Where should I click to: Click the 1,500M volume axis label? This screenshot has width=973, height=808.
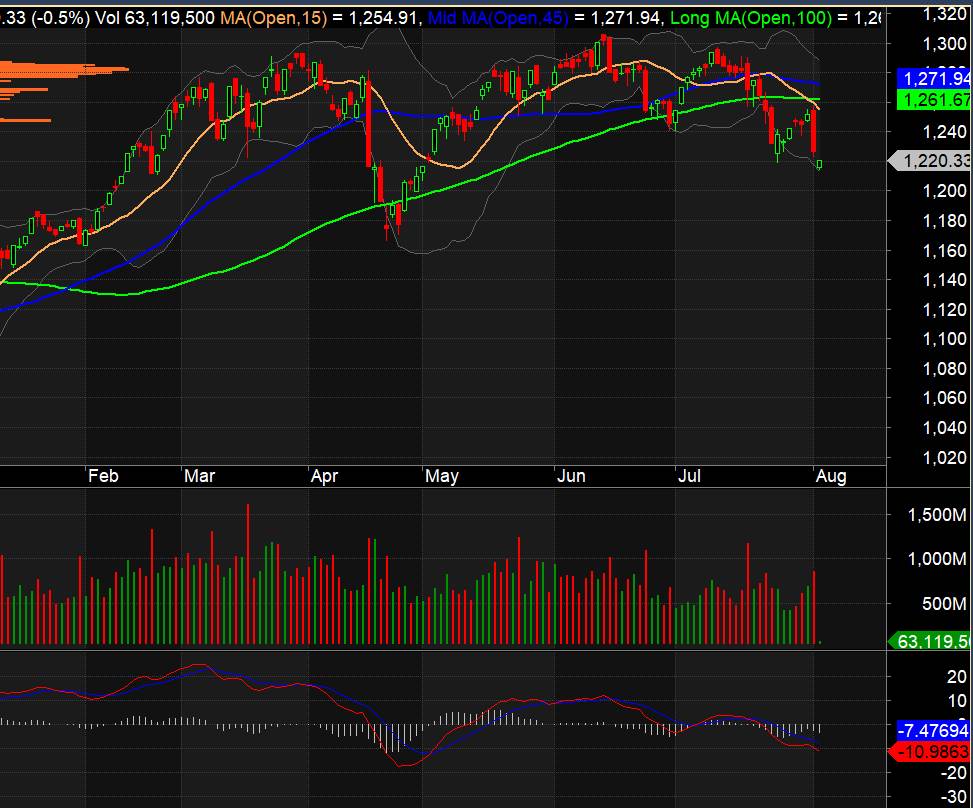coord(937,514)
